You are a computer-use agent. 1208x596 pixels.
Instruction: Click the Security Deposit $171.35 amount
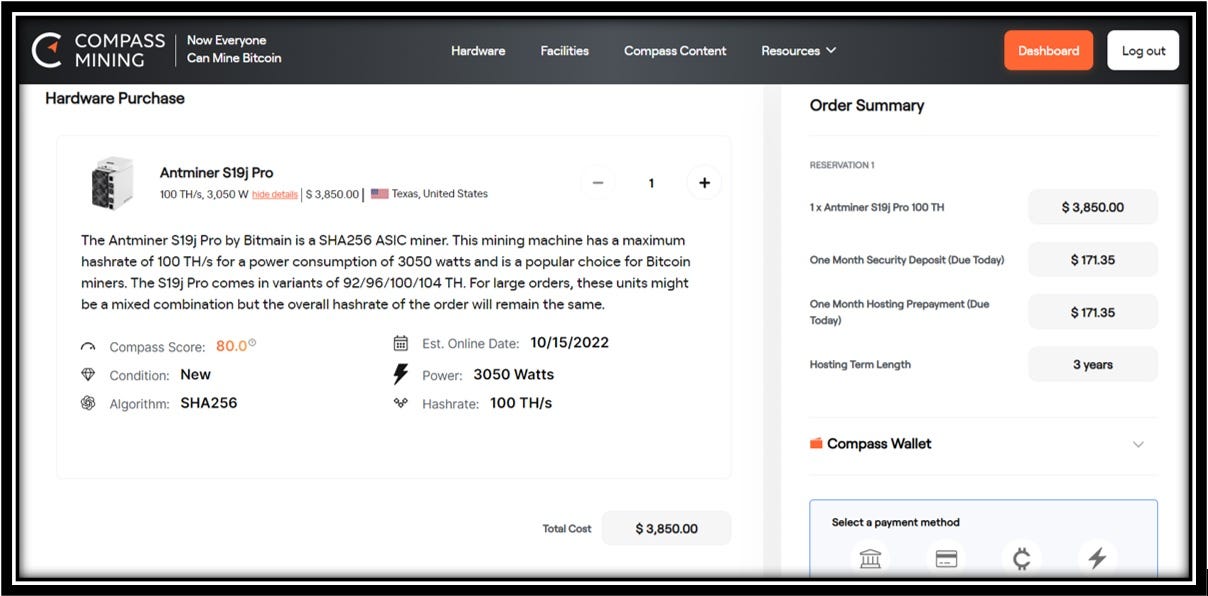tap(1093, 259)
